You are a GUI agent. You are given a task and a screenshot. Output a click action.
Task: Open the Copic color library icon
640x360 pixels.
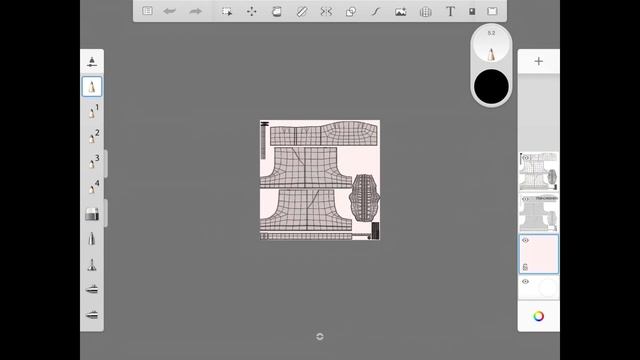(472, 11)
